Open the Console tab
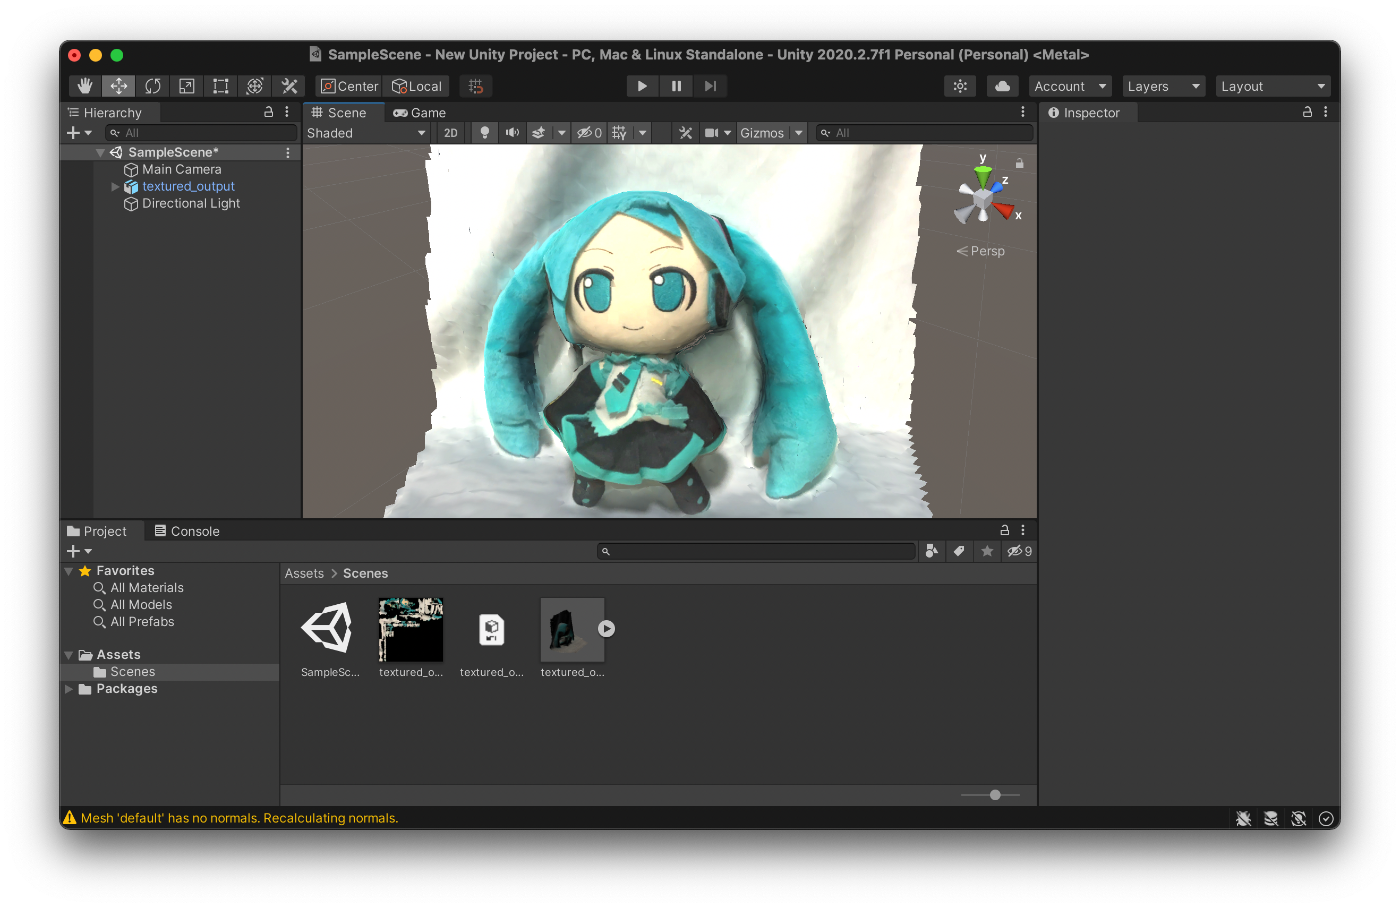Screen dimensions: 1400x908 click(x=187, y=531)
